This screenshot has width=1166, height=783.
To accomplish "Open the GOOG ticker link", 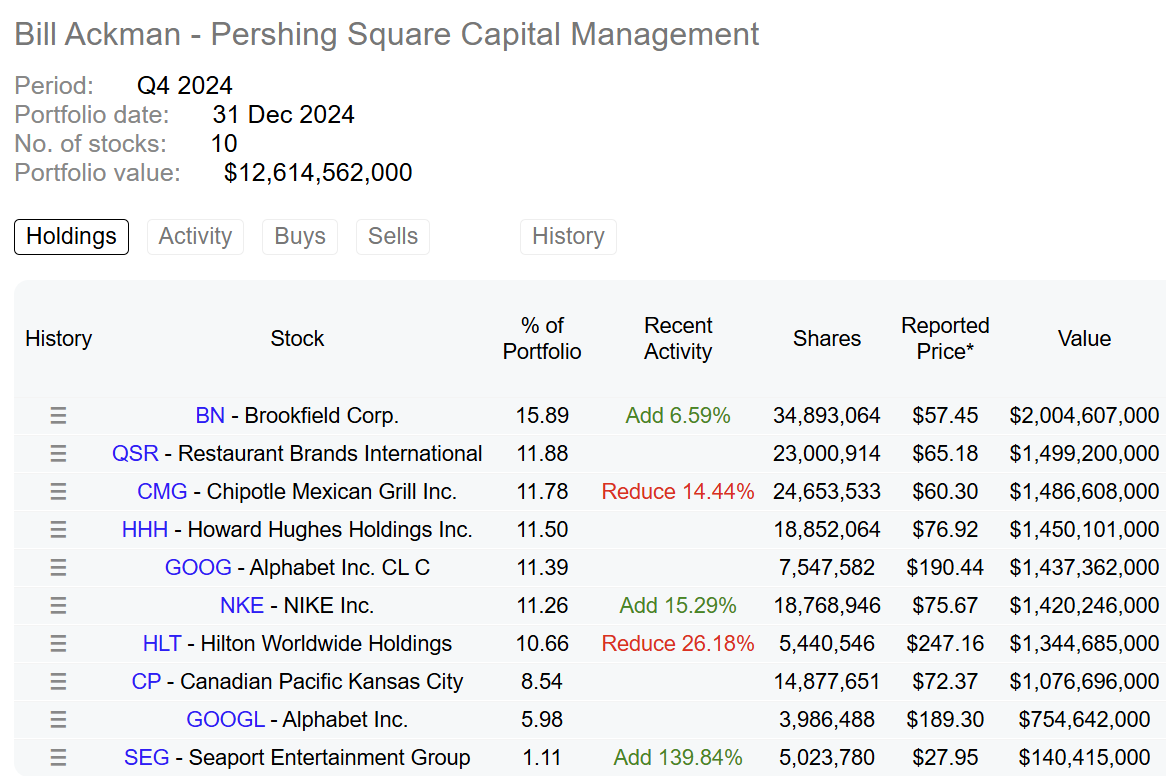I will 198,567.
